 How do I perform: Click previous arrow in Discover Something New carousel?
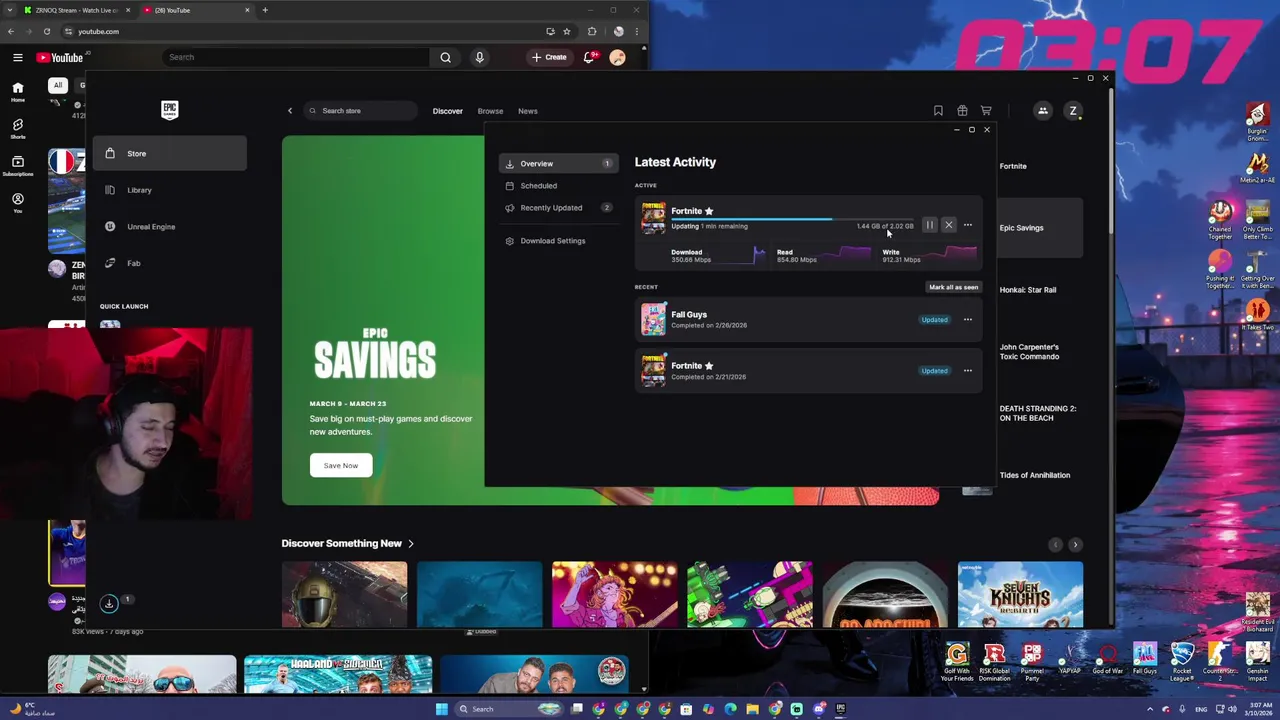(x=1055, y=544)
